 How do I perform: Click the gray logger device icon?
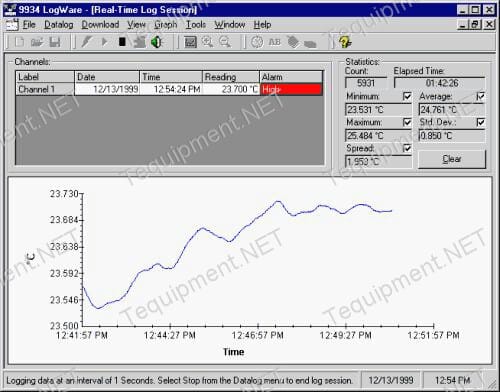[x=310, y=44]
